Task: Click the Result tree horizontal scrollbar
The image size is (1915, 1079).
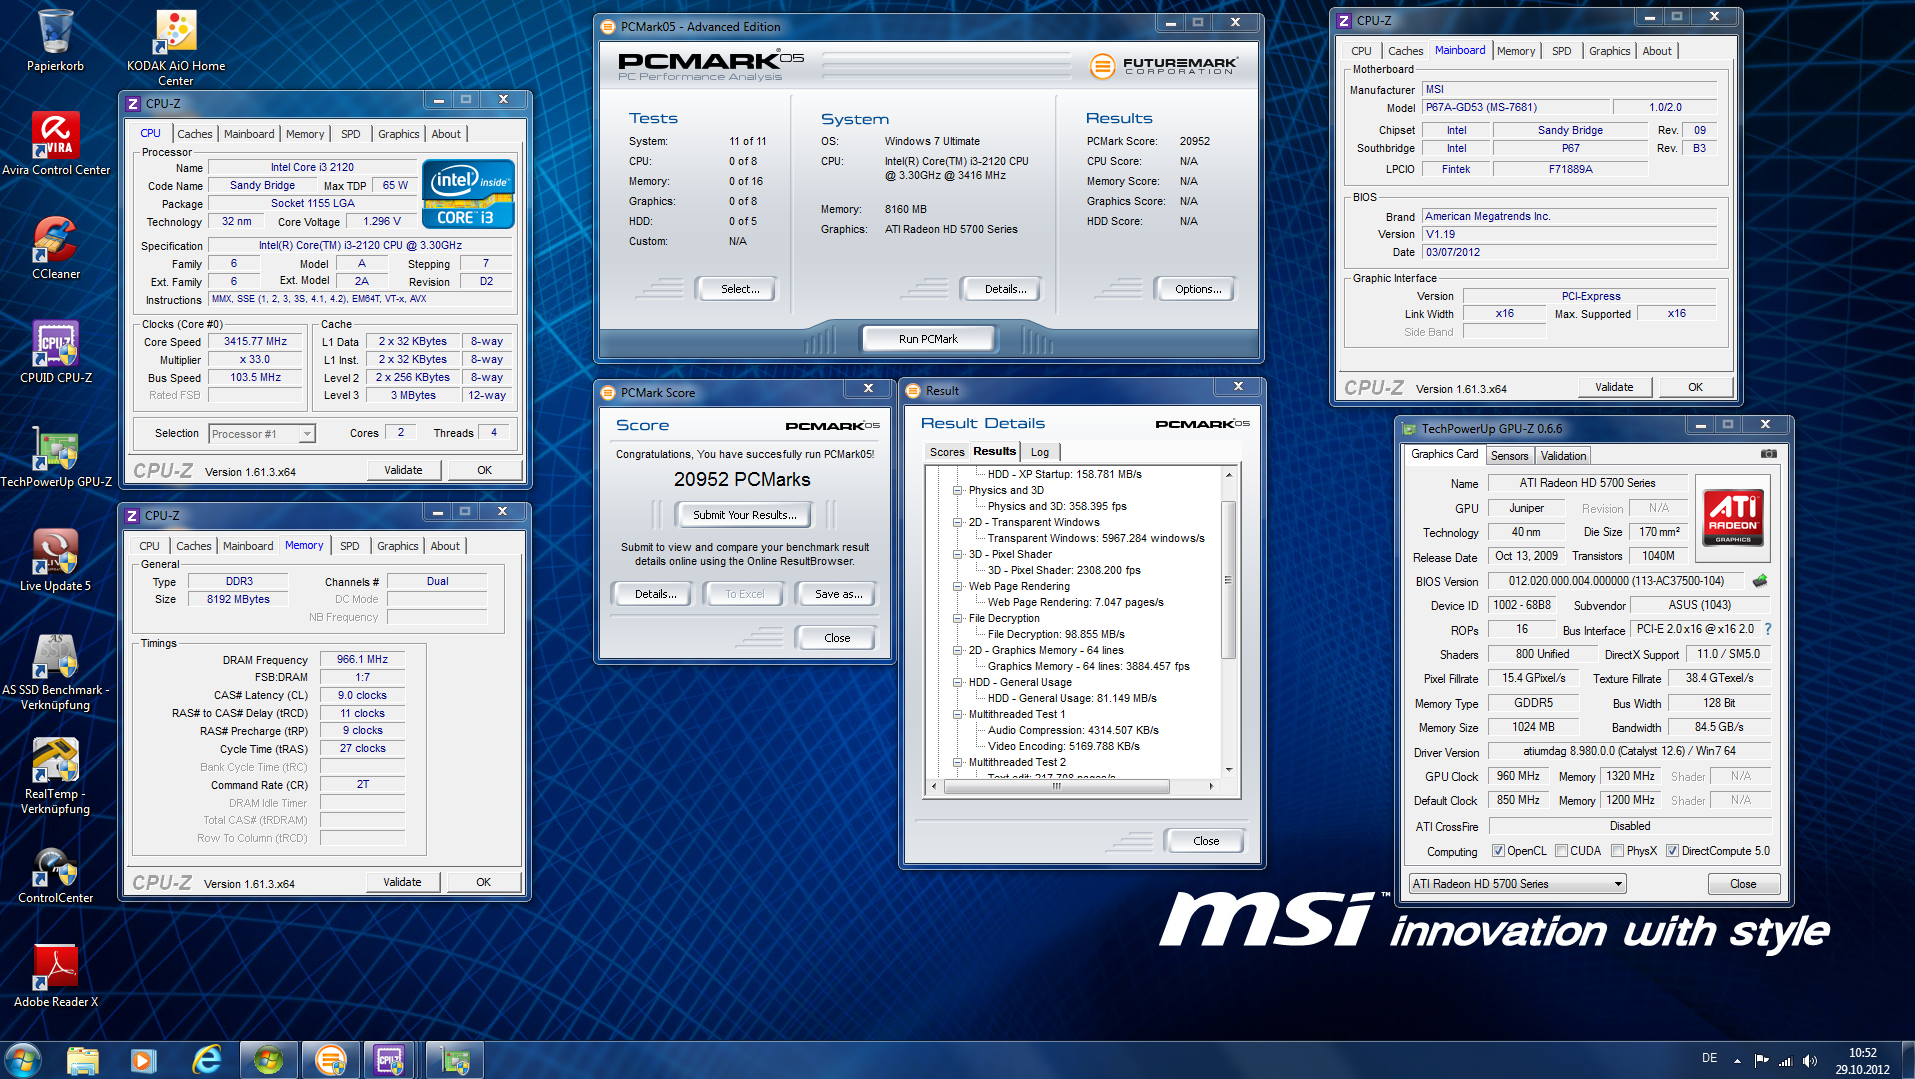Action: [1056, 786]
